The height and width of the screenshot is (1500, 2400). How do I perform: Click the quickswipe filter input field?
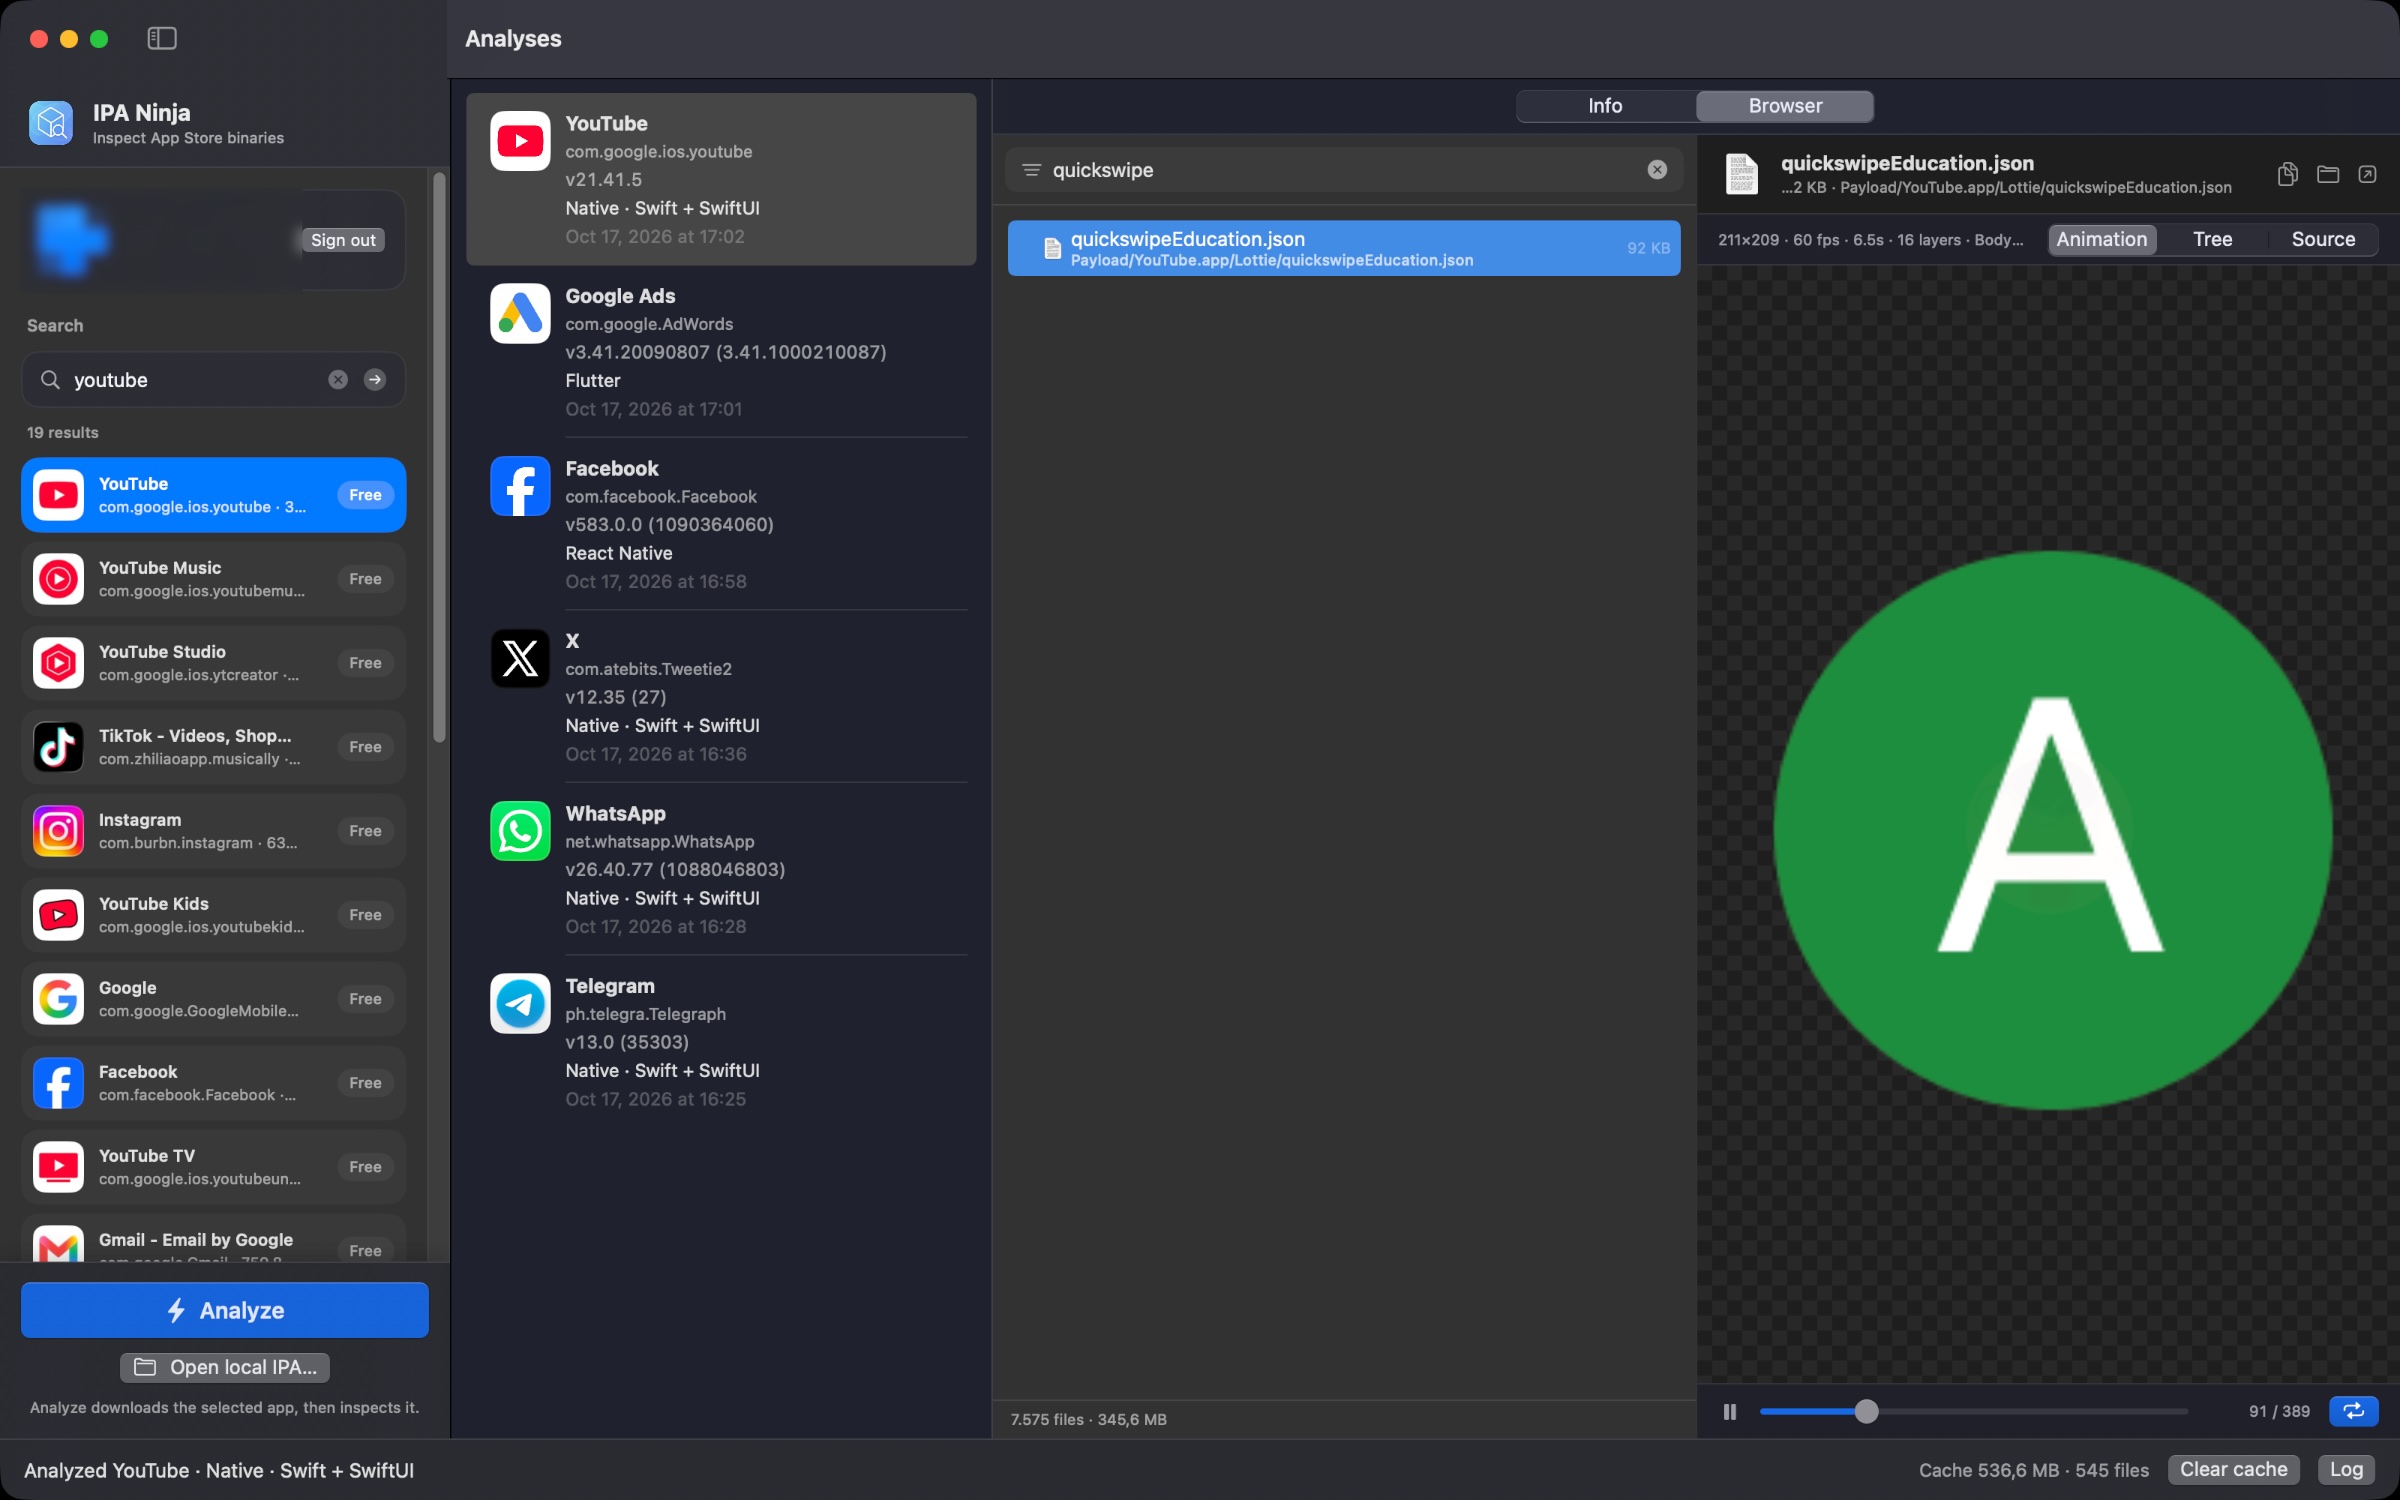[x=1345, y=170]
